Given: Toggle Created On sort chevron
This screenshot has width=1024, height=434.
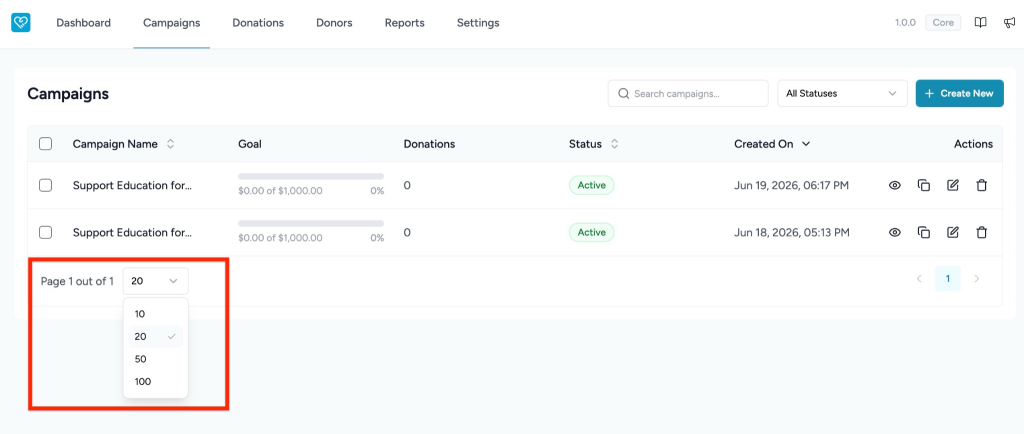Looking at the screenshot, I should pos(806,144).
